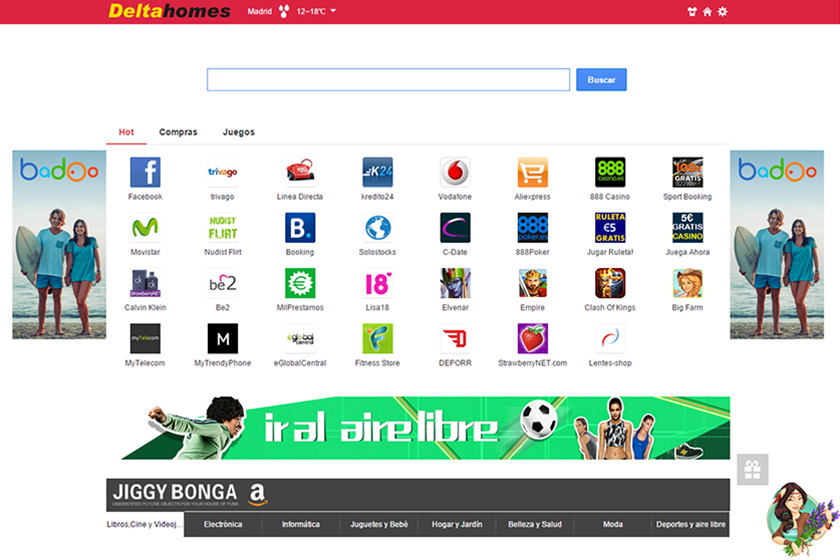The image size is (840, 560).
Task: Click the trivago site icon
Action: pyautogui.click(x=222, y=173)
